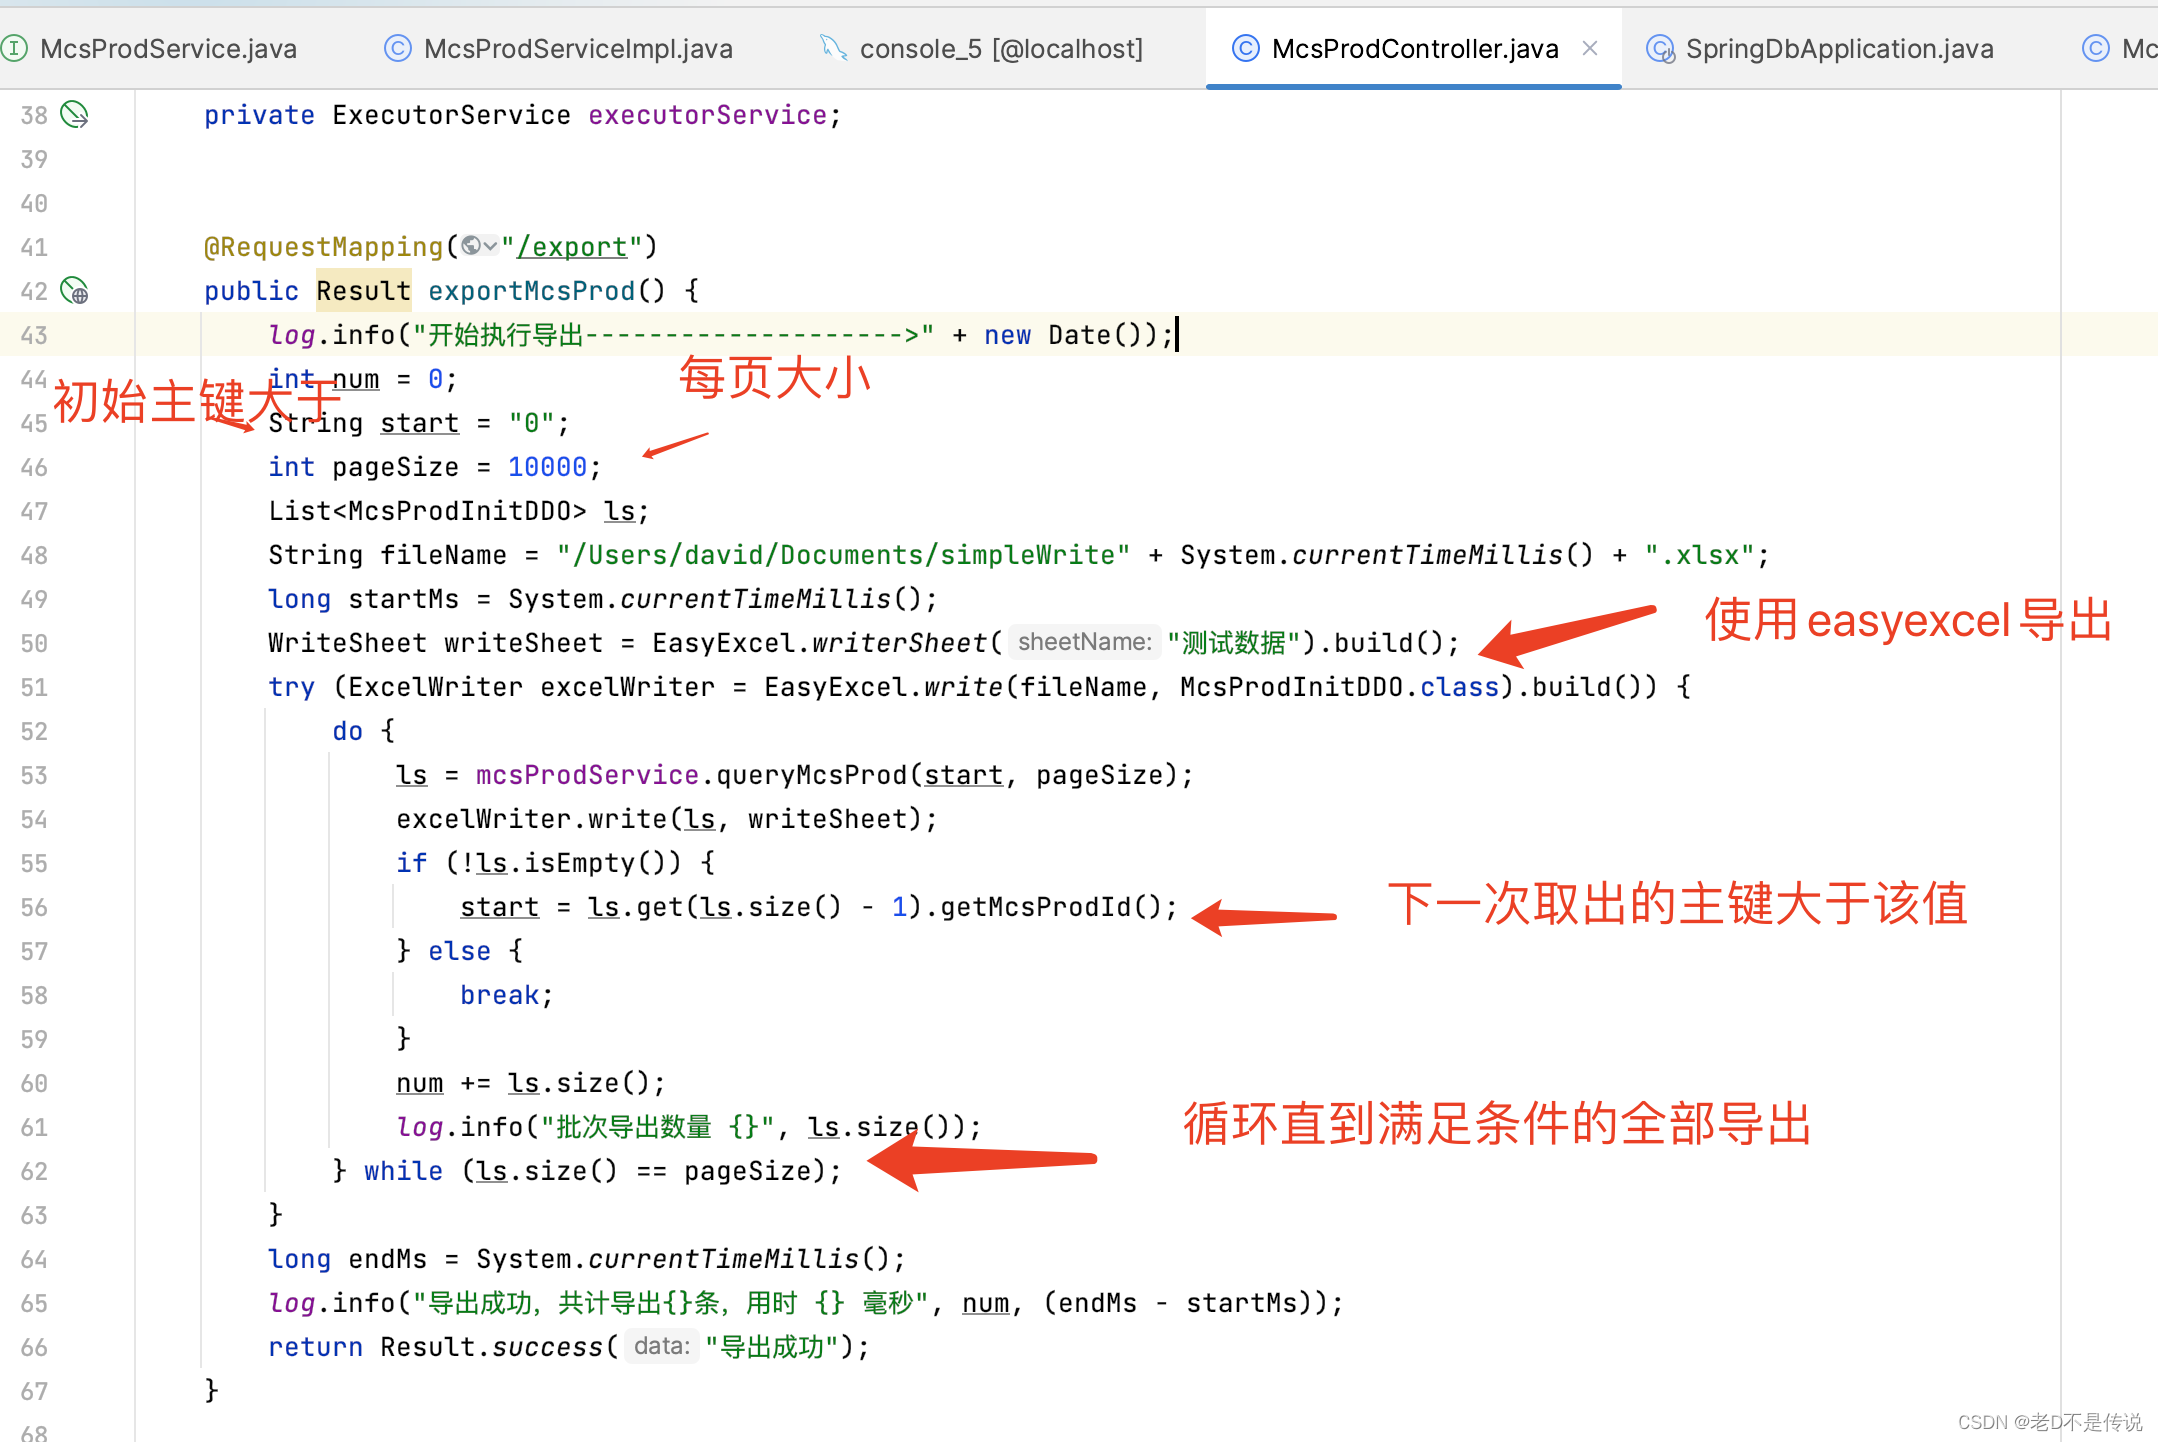Viewport: 2158px width, 1442px height.
Task: Select the pageSize value 10000
Action: (547, 467)
